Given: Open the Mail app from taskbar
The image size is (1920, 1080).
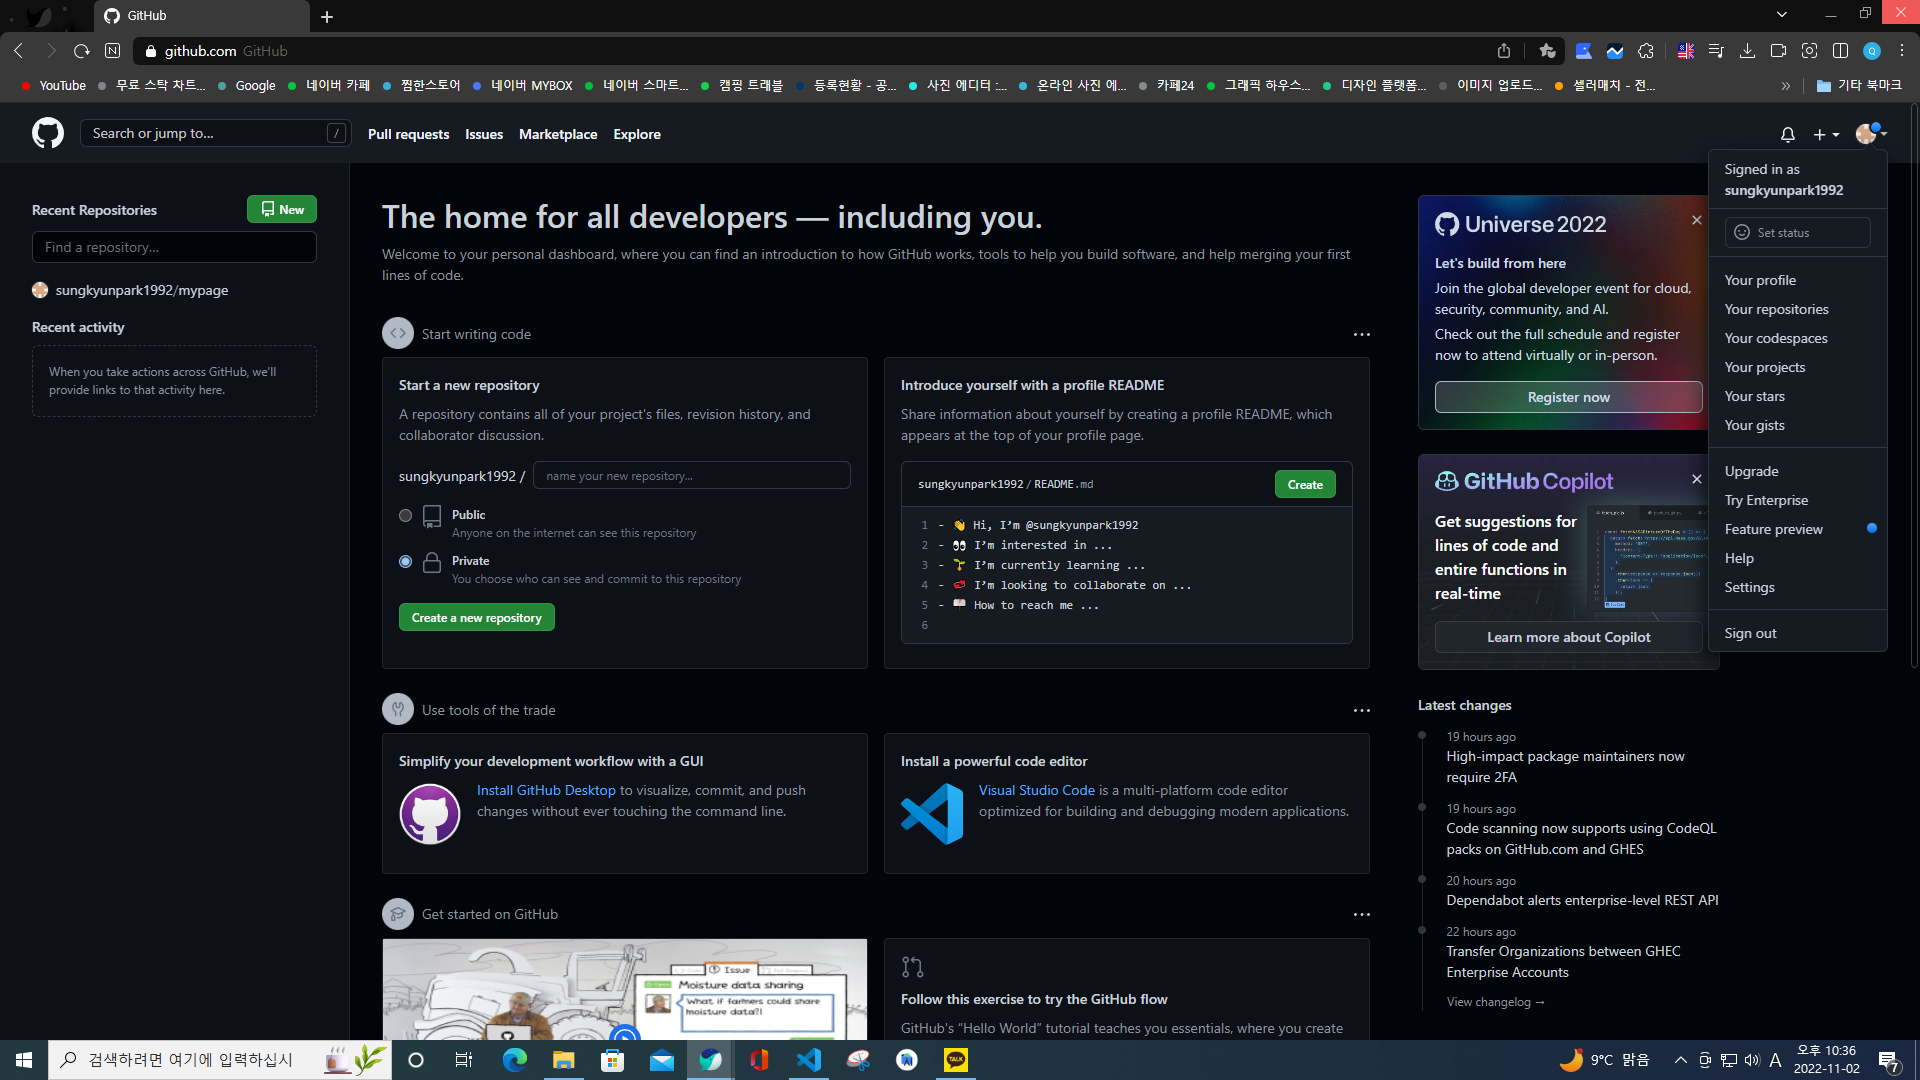Looking at the screenshot, I should click(x=662, y=1060).
